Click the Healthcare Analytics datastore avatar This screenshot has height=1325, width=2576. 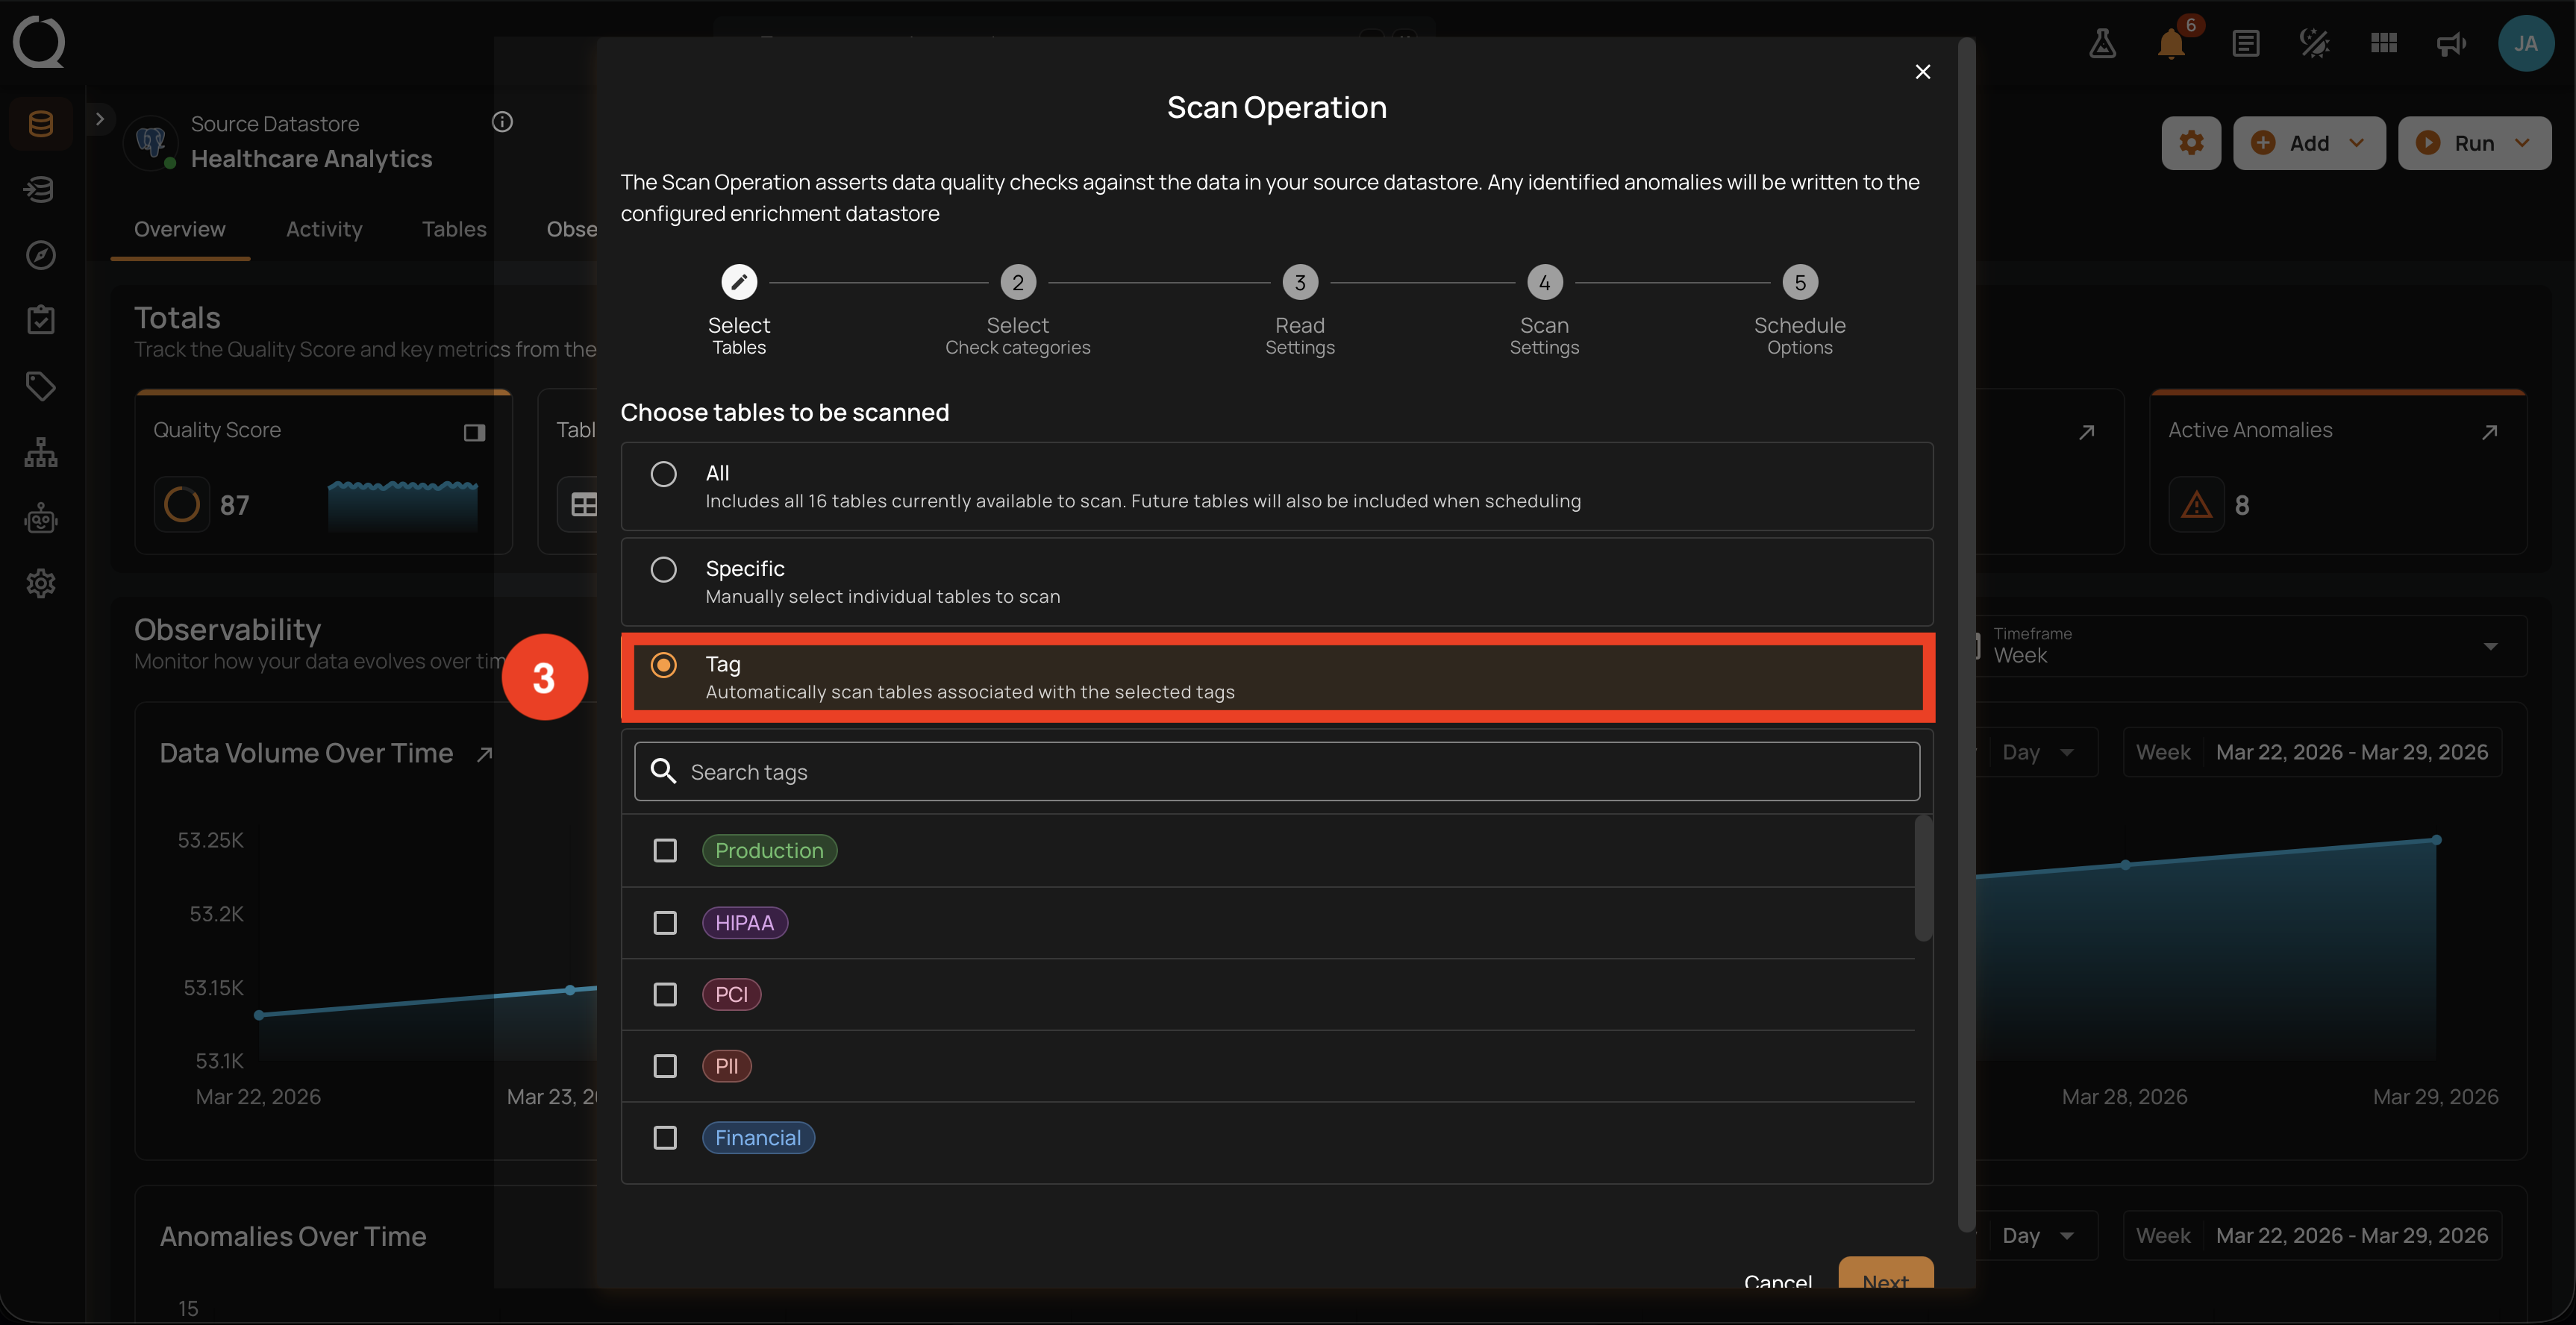point(151,143)
